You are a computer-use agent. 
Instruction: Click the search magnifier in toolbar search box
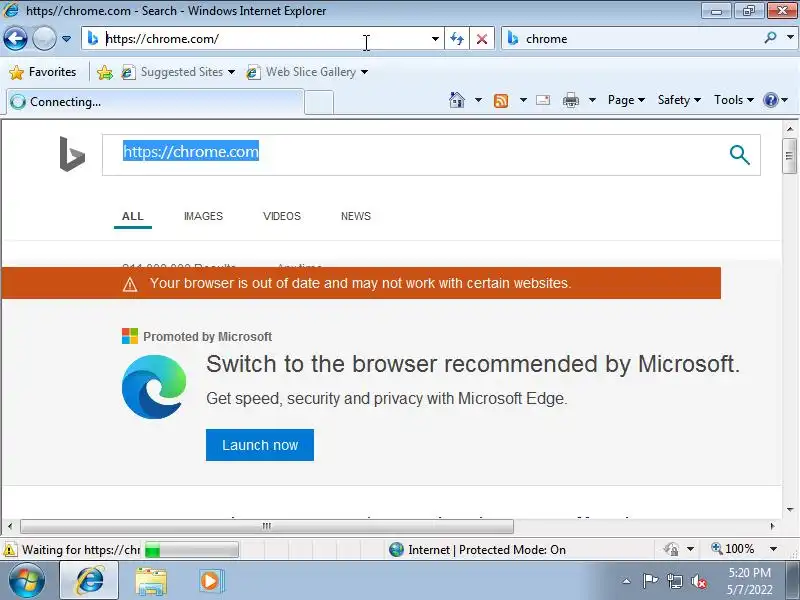[x=770, y=38]
